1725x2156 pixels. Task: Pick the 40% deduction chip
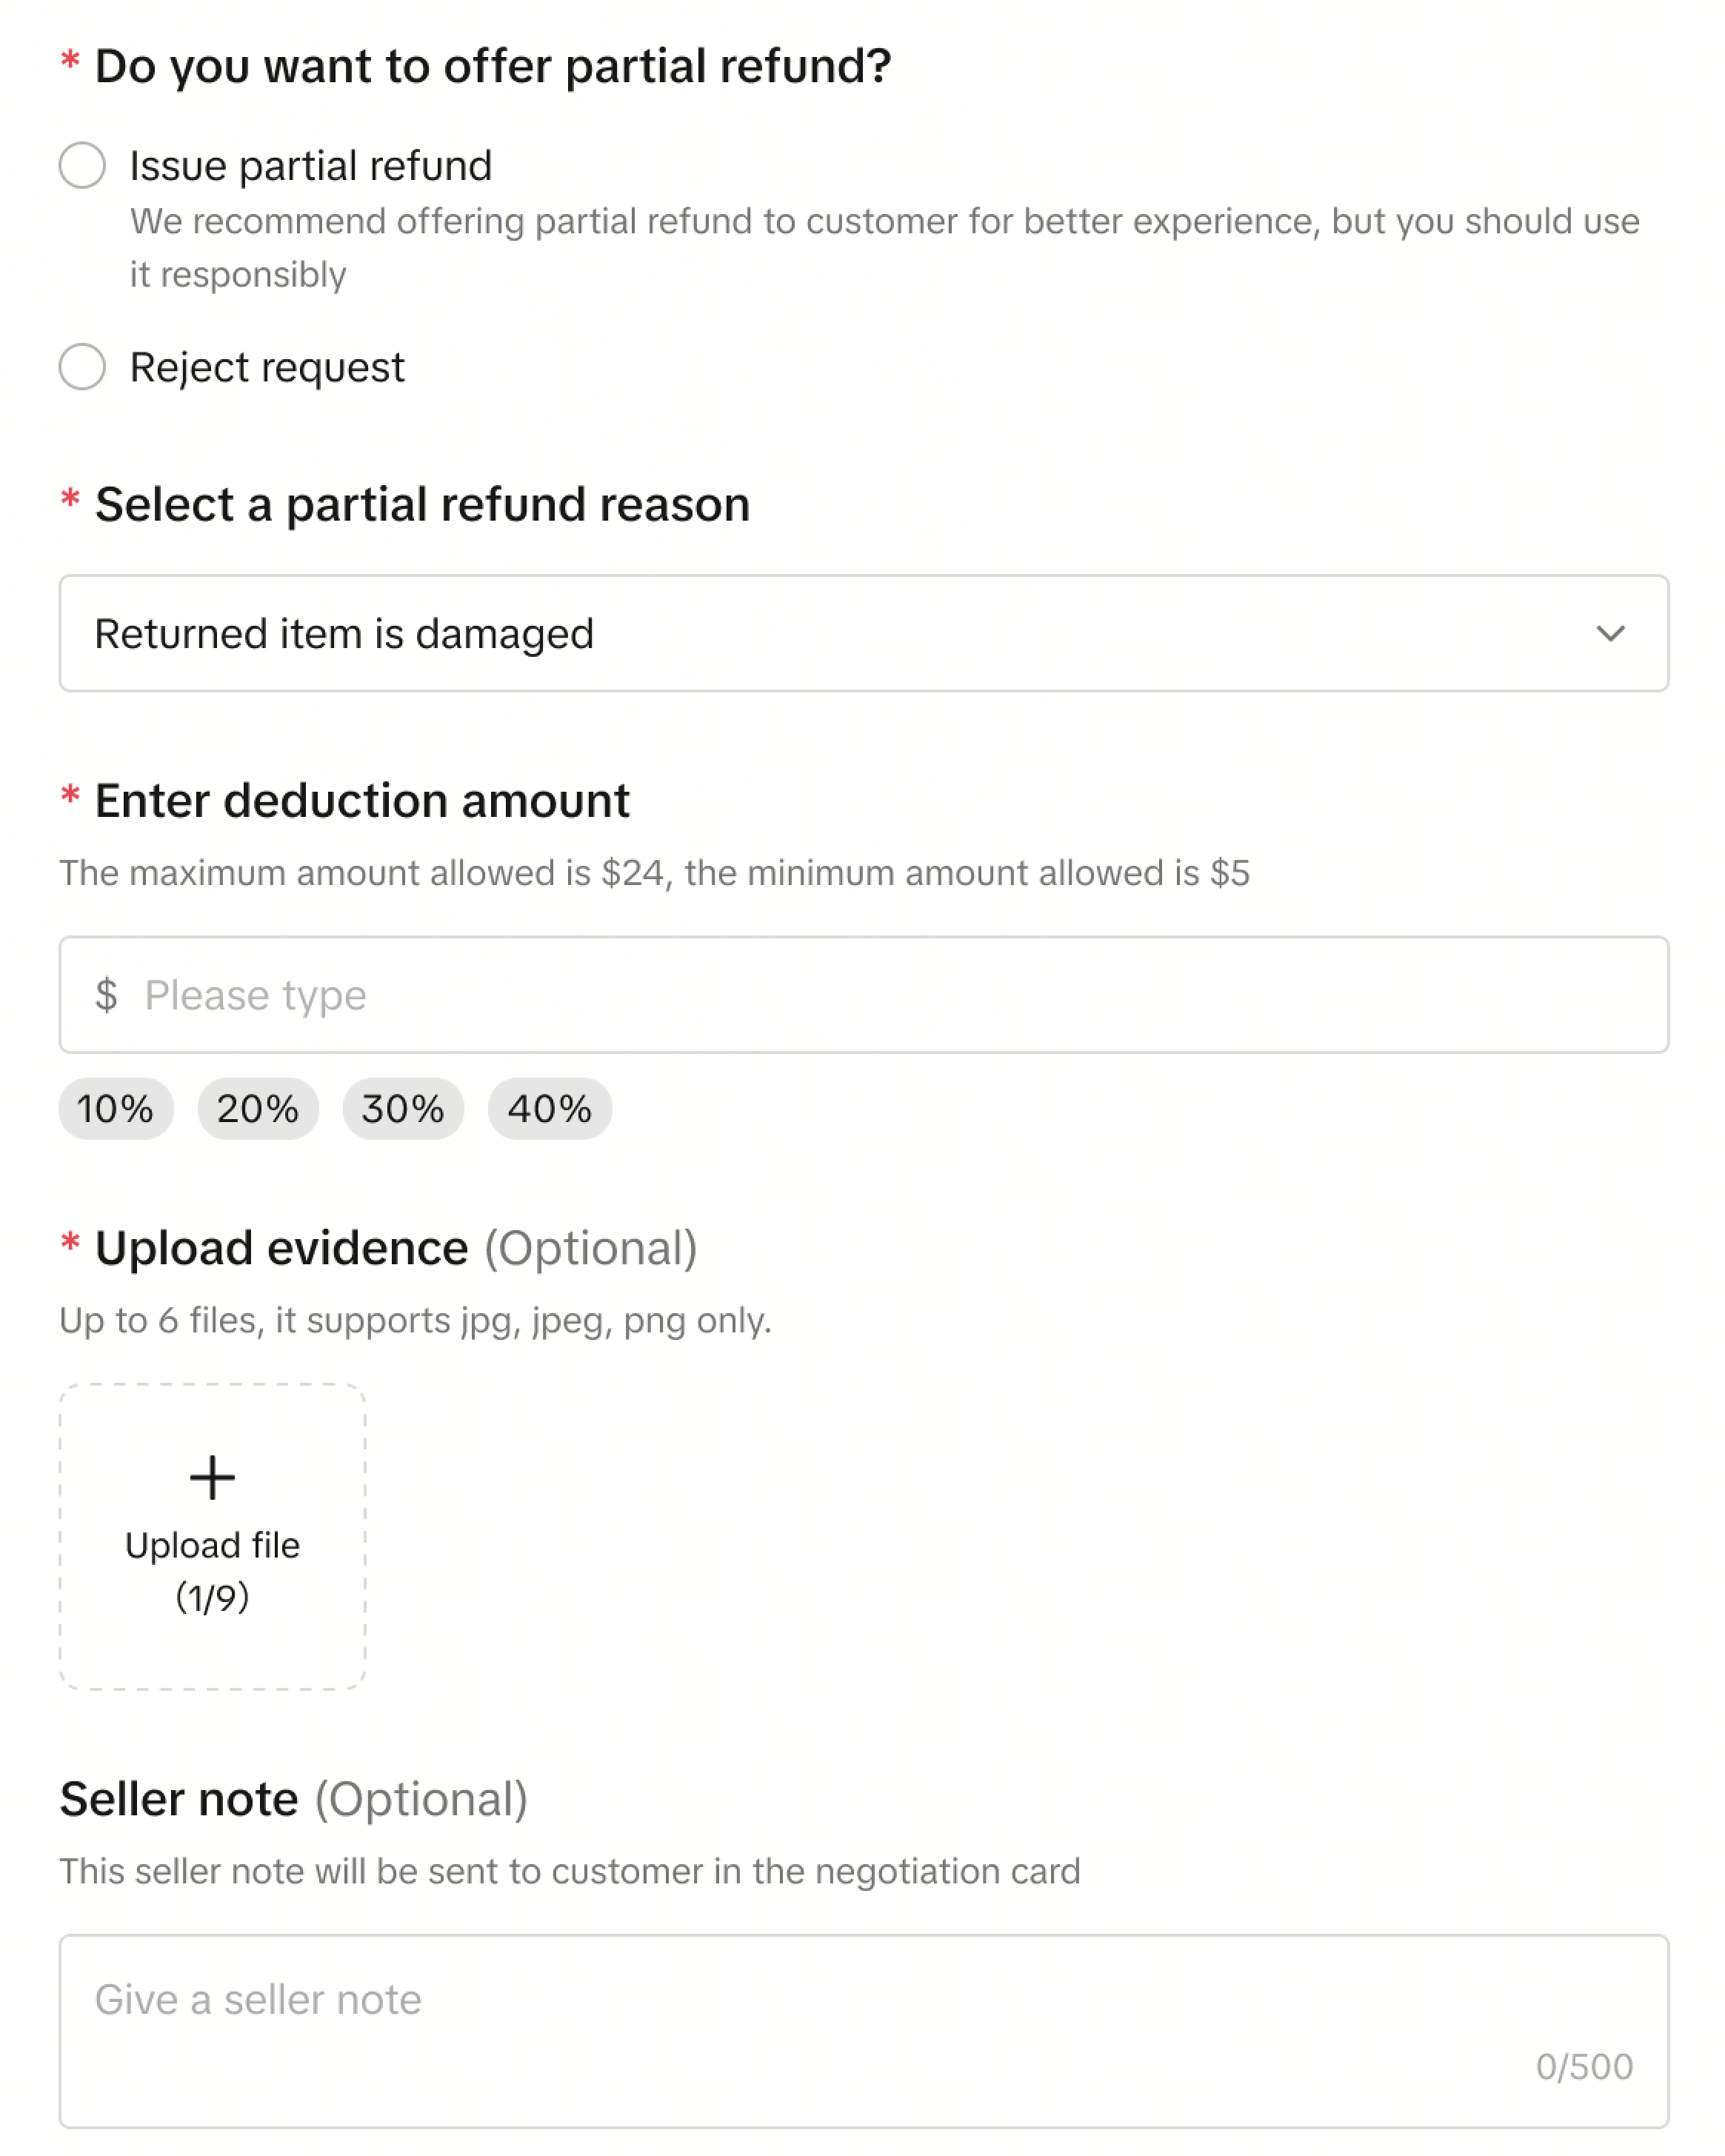pos(549,1108)
